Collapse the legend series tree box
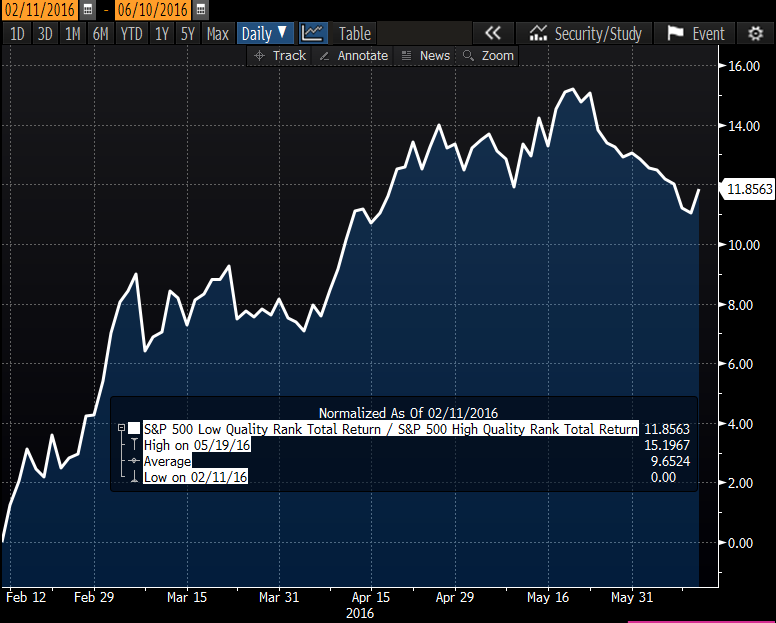The height and width of the screenshot is (623, 776). coord(121,428)
